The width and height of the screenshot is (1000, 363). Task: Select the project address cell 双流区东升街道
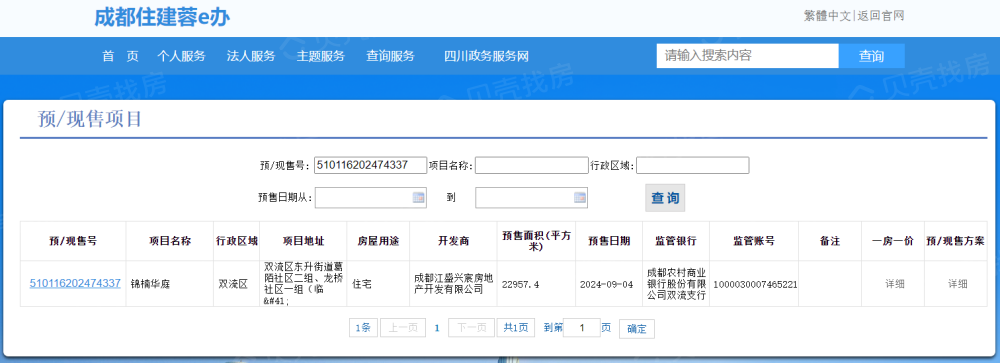(303, 283)
